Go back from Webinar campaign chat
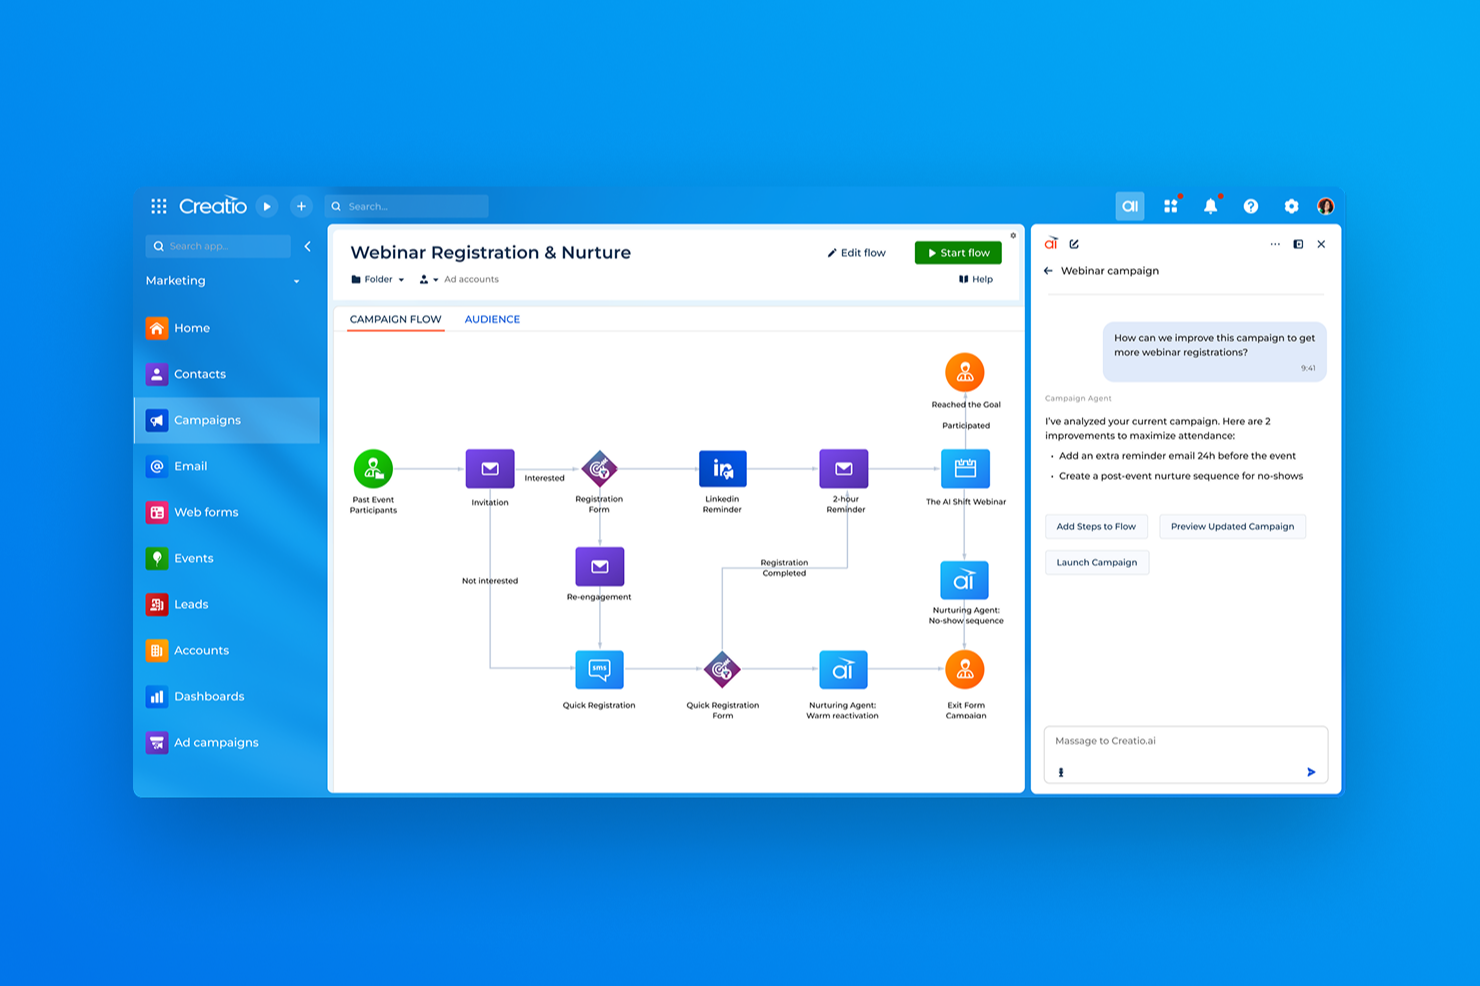Screen dimensions: 1480x986 (1048, 271)
